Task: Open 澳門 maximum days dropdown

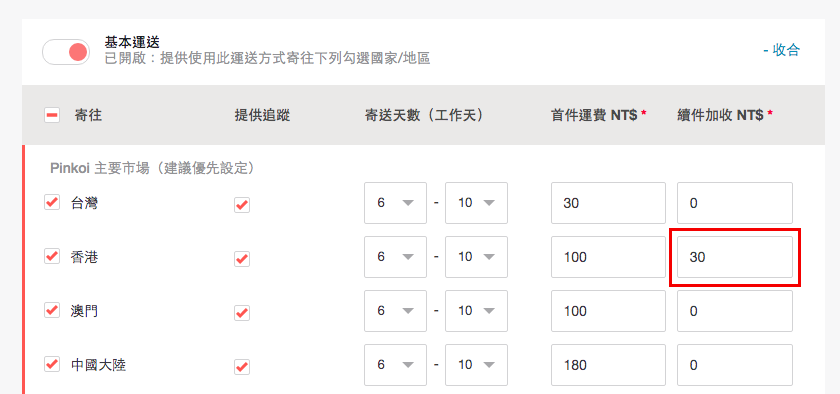Action: click(476, 311)
